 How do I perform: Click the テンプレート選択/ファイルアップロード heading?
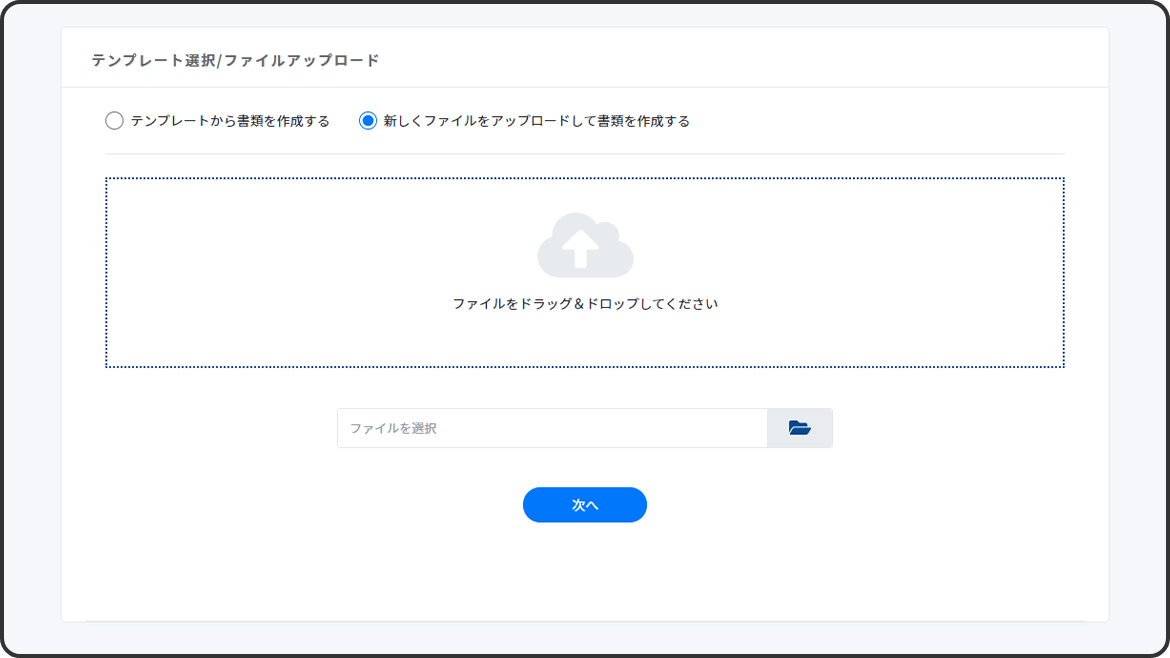pos(235,60)
